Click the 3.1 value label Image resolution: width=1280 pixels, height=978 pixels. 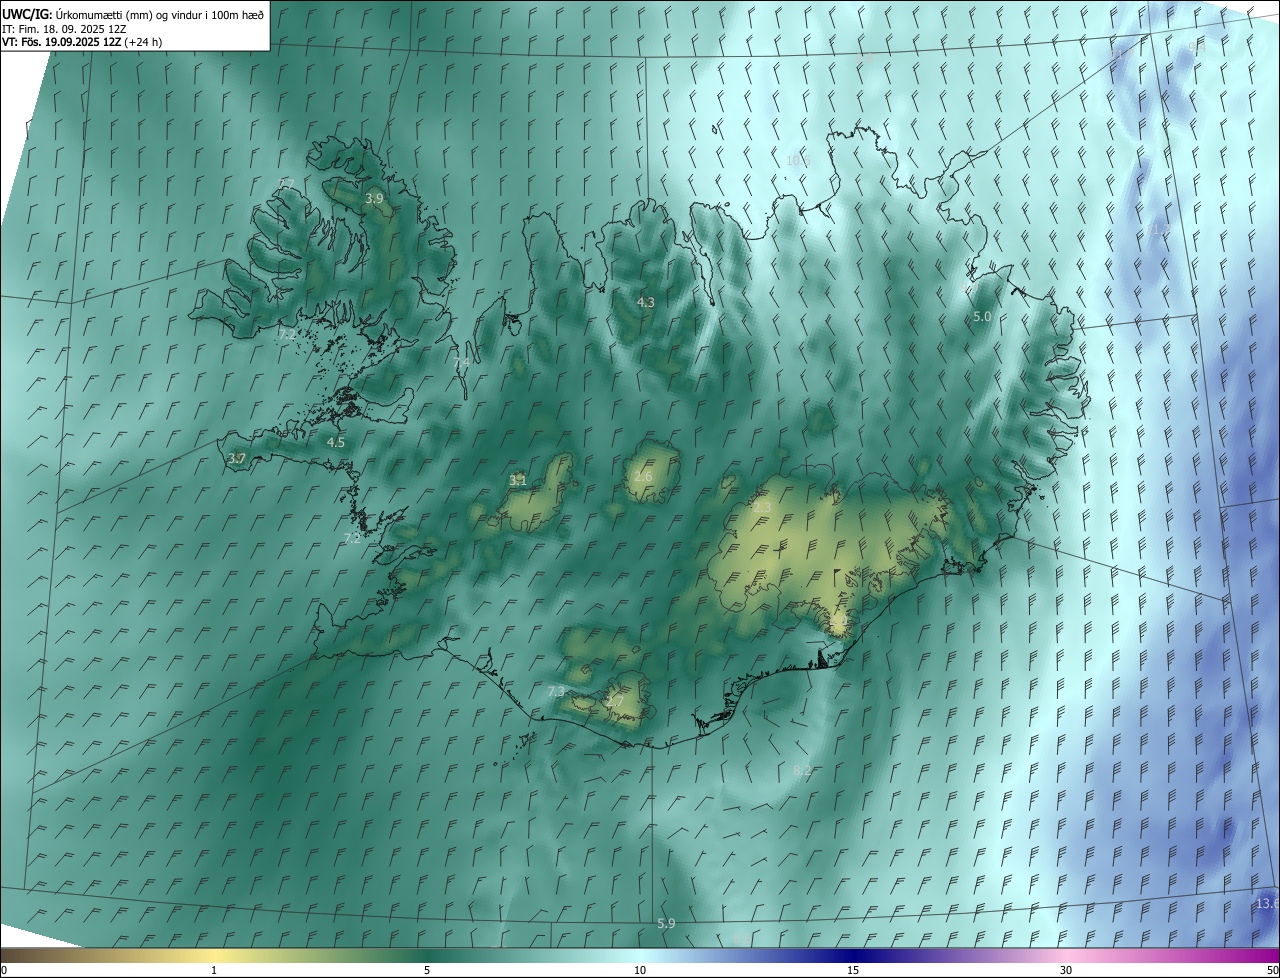[518, 481]
